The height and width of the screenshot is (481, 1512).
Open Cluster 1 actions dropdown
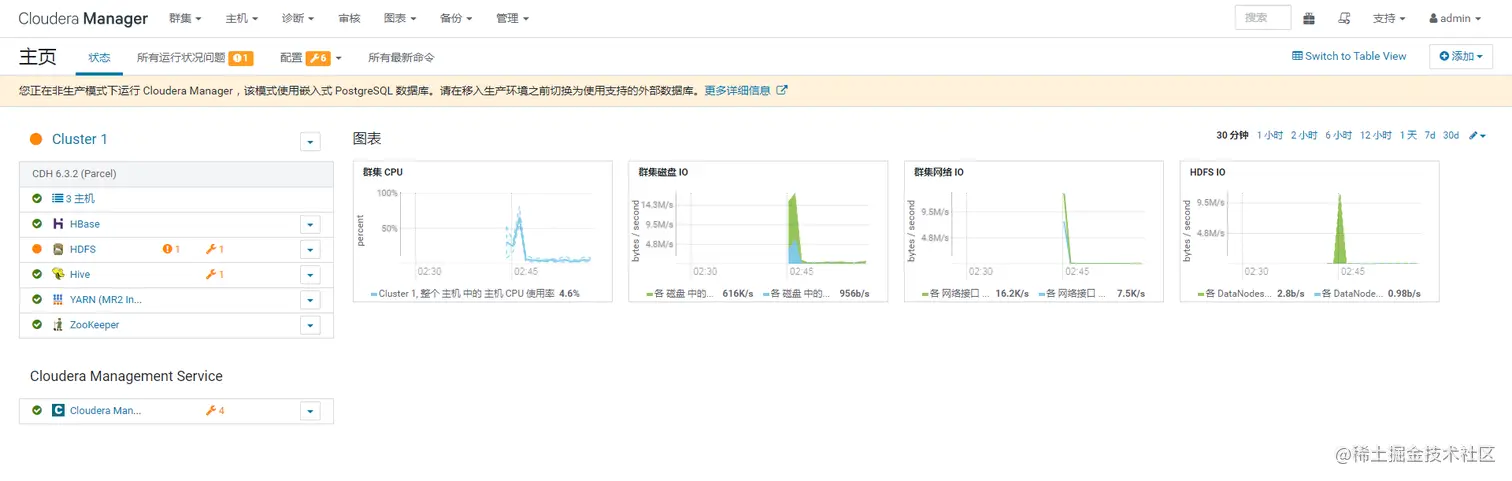click(x=310, y=141)
